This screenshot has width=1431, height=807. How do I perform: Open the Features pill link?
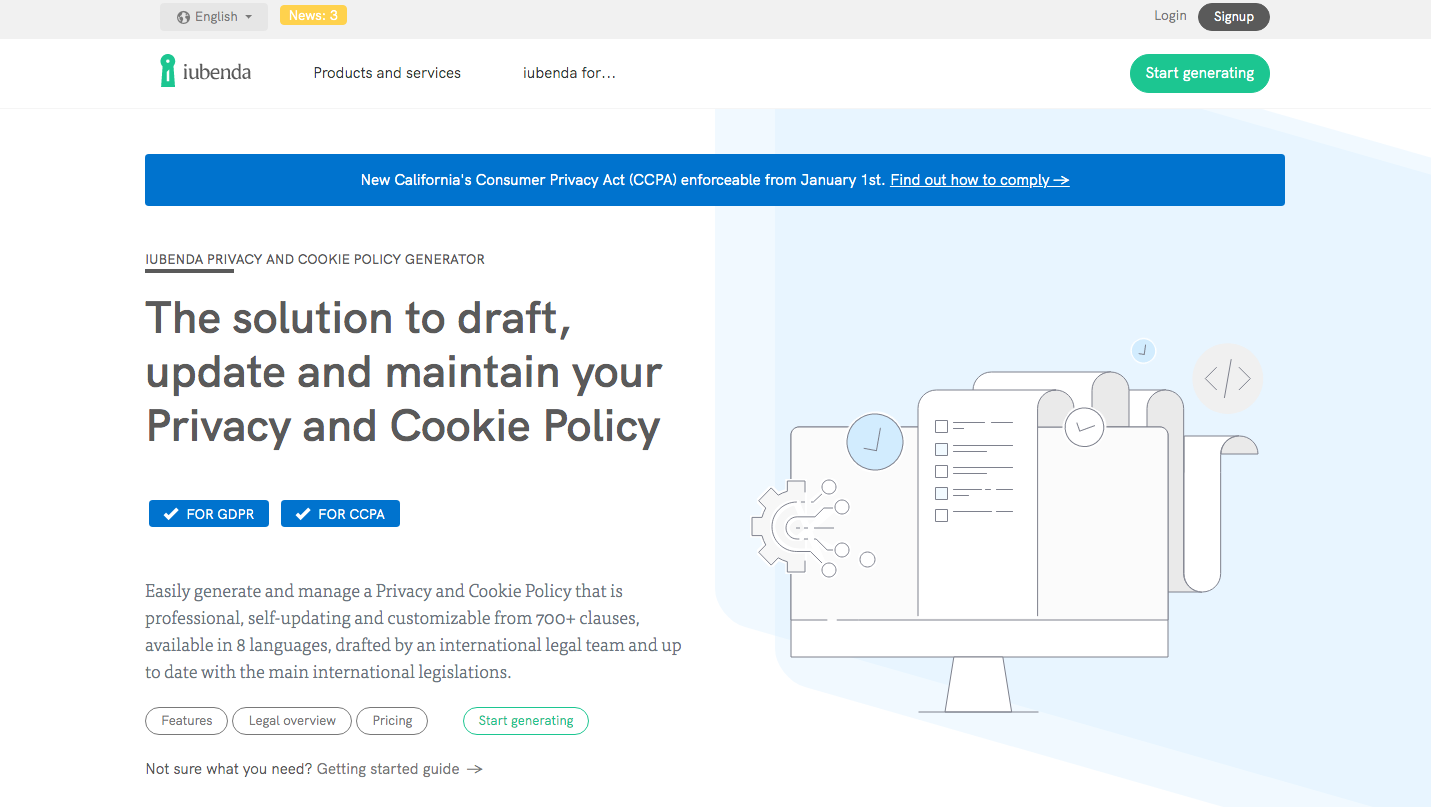pos(187,721)
